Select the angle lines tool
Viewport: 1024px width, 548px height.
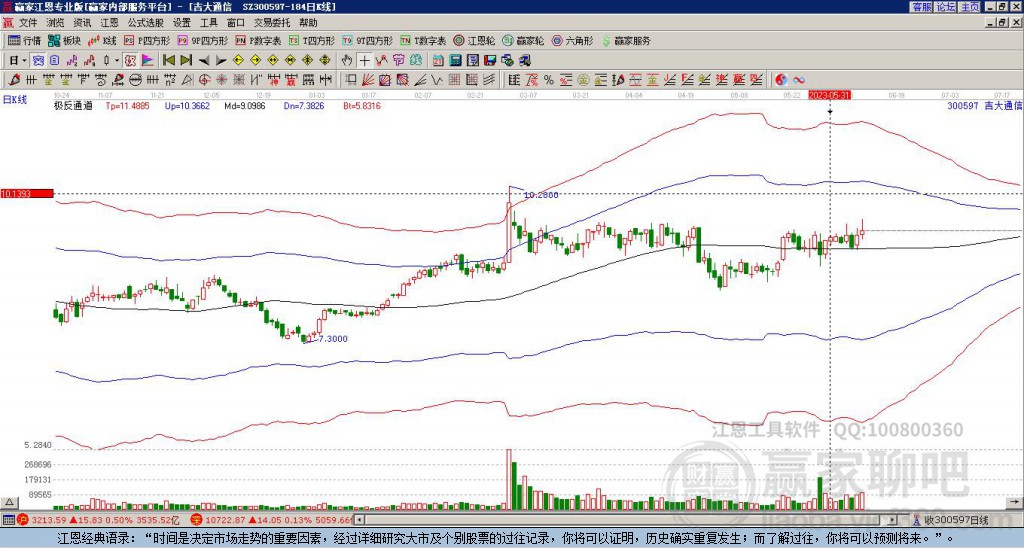(x=420, y=80)
